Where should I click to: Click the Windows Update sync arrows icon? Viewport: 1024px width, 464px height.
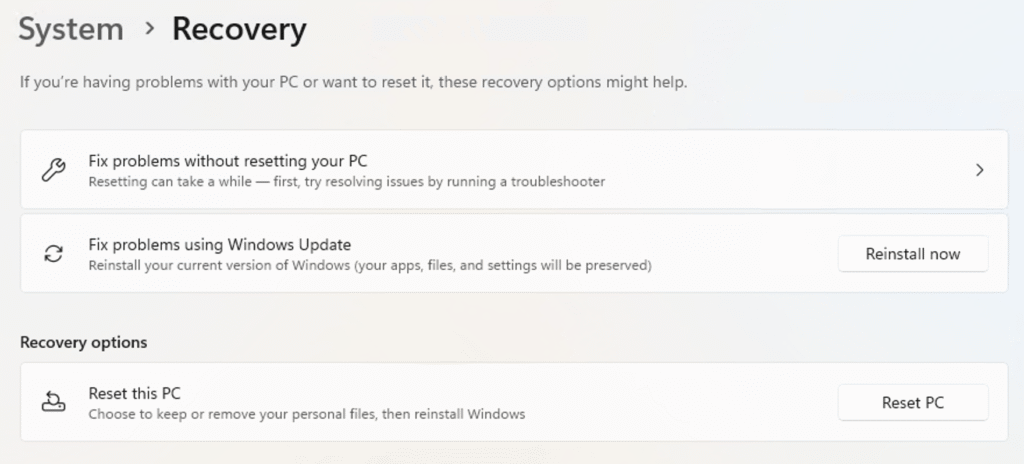coord(53,254)
